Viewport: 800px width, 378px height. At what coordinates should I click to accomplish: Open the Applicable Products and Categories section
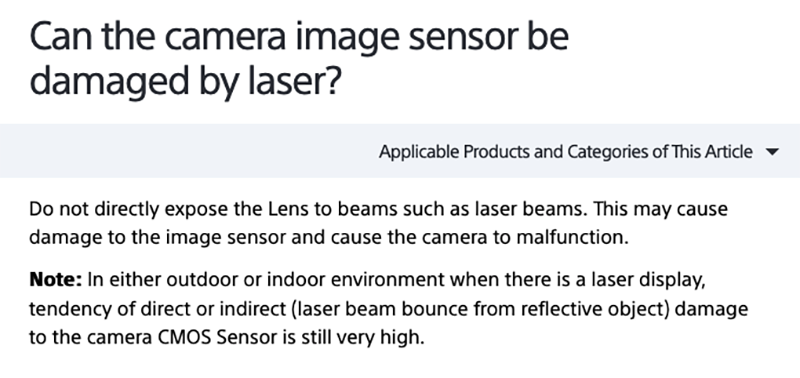pos(565,152)
